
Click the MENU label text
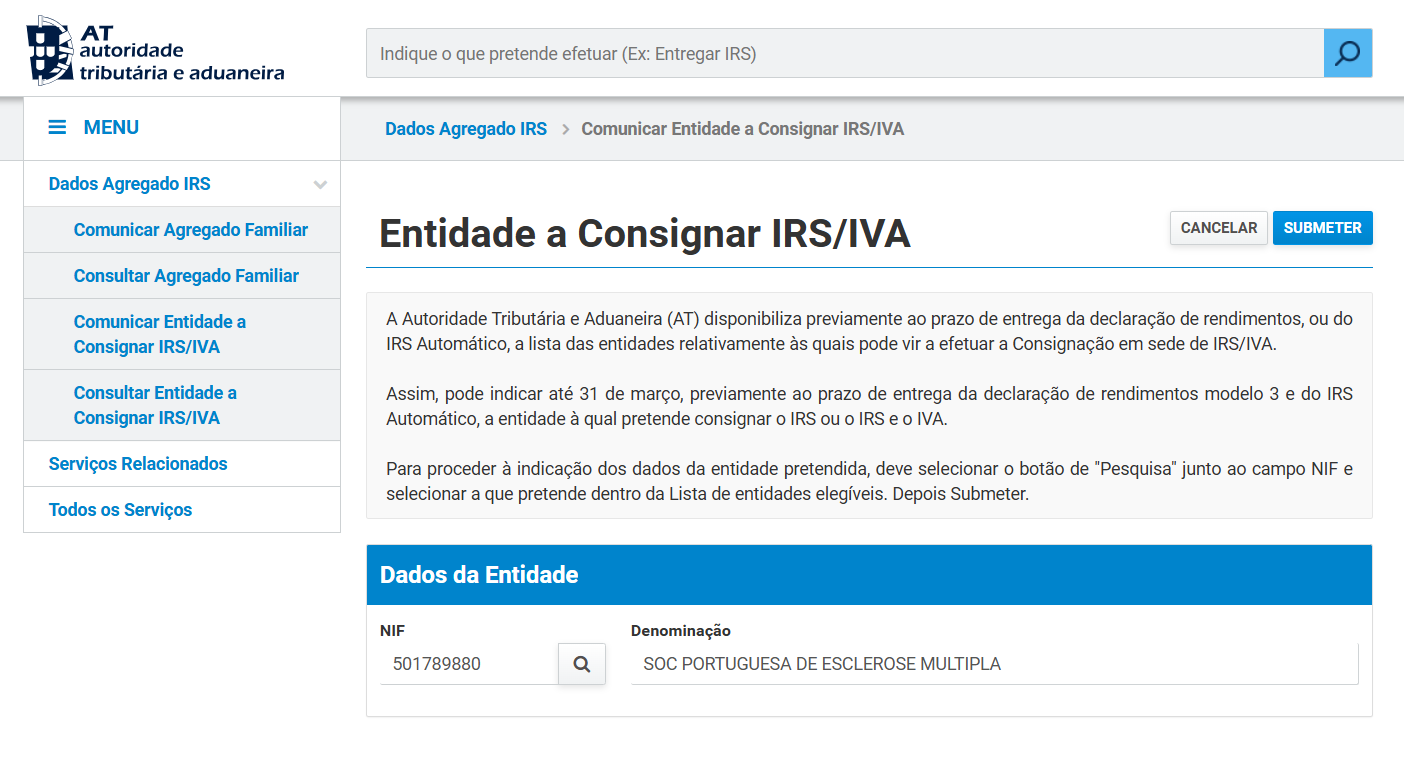click(111, 128)
